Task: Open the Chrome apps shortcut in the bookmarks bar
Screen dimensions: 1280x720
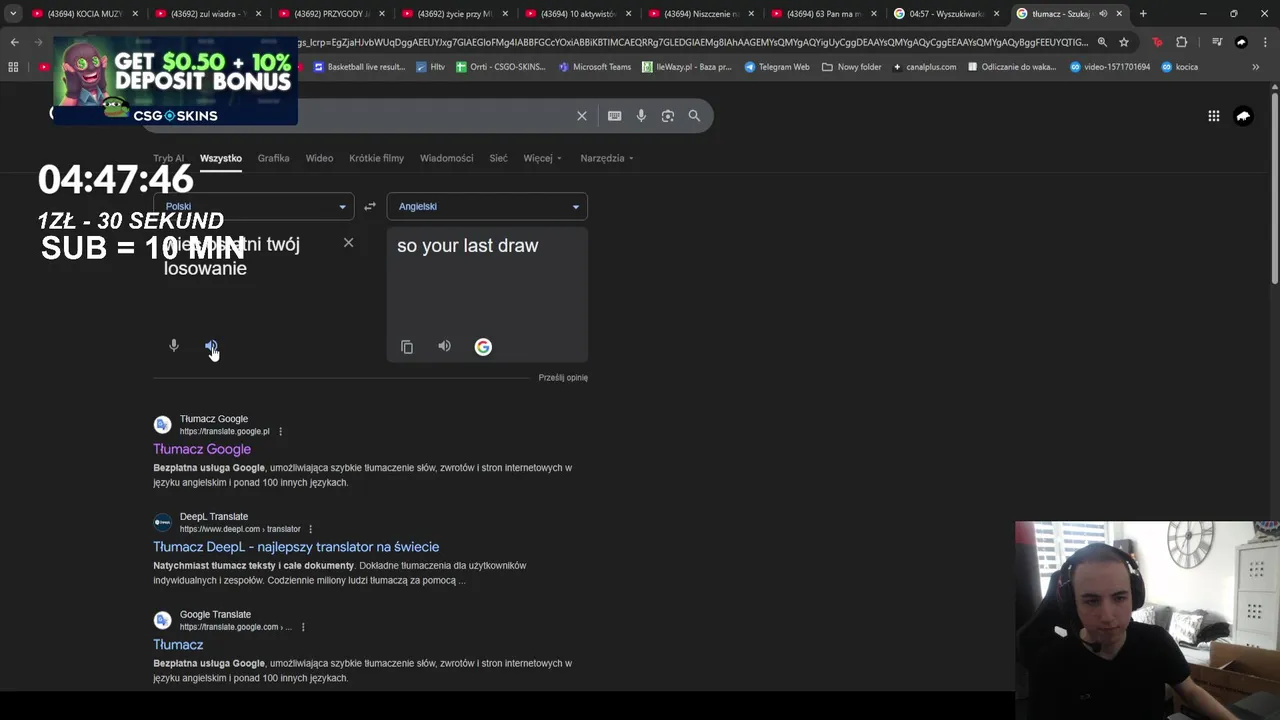Action: [x=13, y=67]
